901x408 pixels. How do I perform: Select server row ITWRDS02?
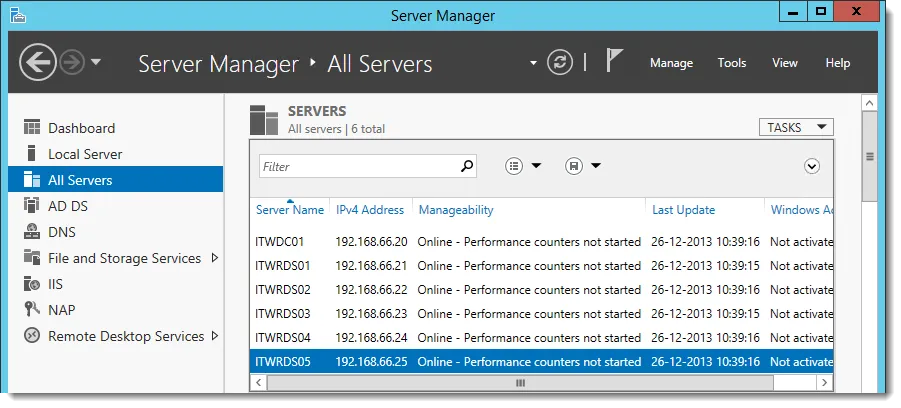(x=542, y=290)
